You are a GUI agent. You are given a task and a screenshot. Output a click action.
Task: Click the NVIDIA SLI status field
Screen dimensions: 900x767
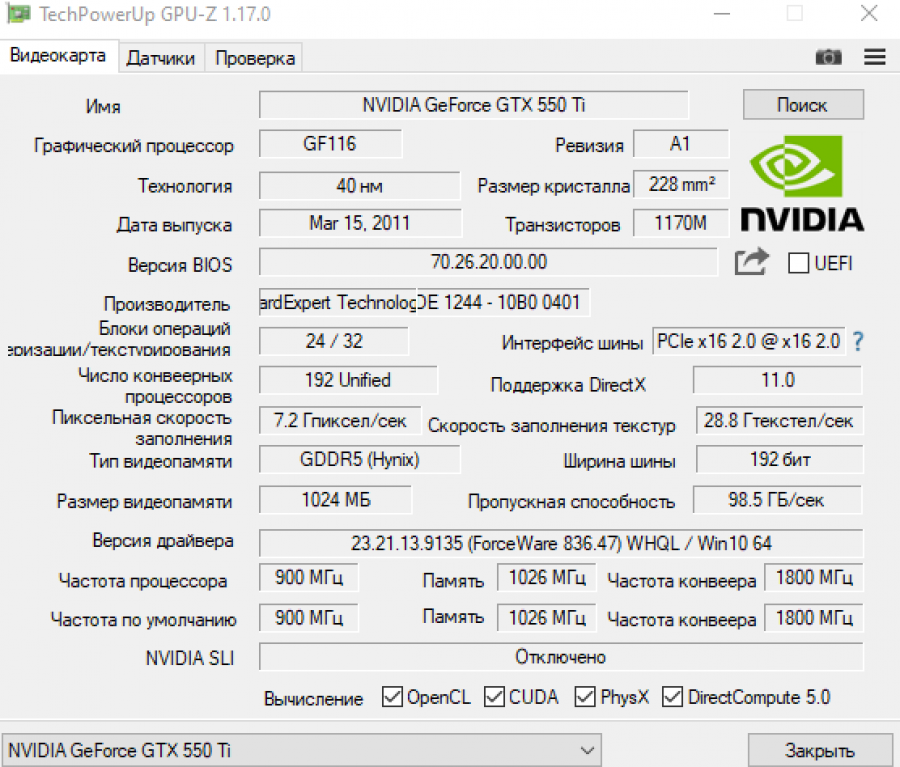560,657
